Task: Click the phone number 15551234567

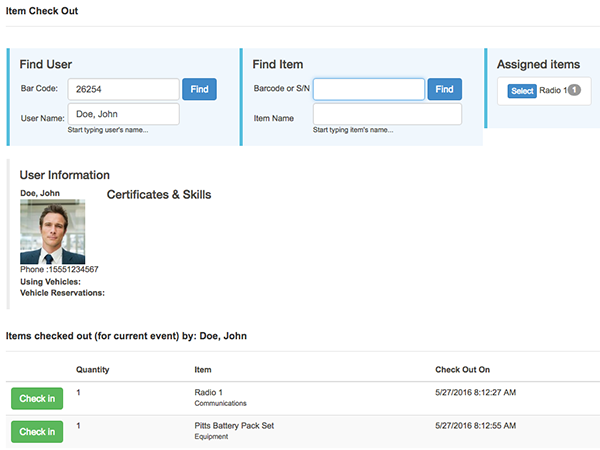Action: coord(73,269)
